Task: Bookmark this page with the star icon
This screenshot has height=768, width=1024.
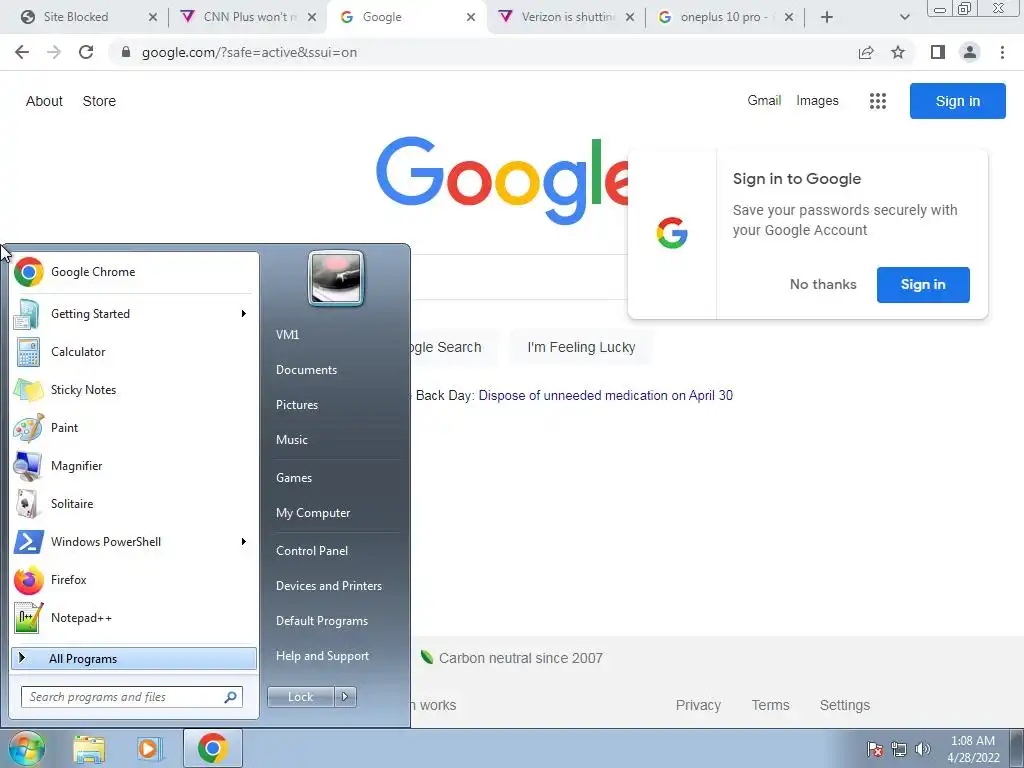Action: coord(898,52)
